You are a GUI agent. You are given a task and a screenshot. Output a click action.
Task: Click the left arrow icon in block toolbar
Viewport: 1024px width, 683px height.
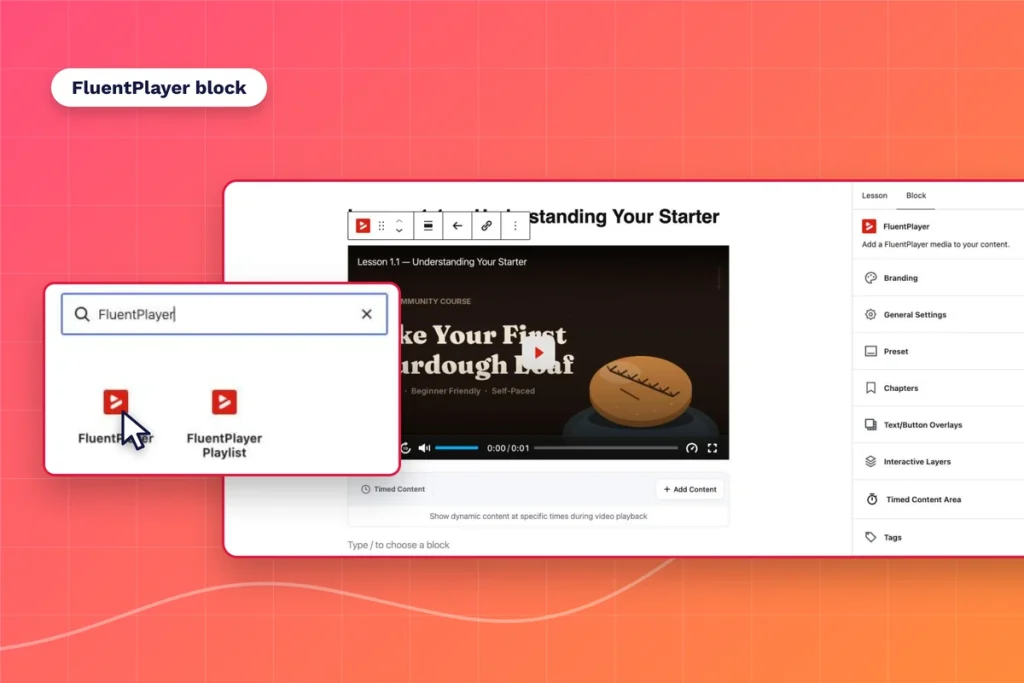[457, 226]
